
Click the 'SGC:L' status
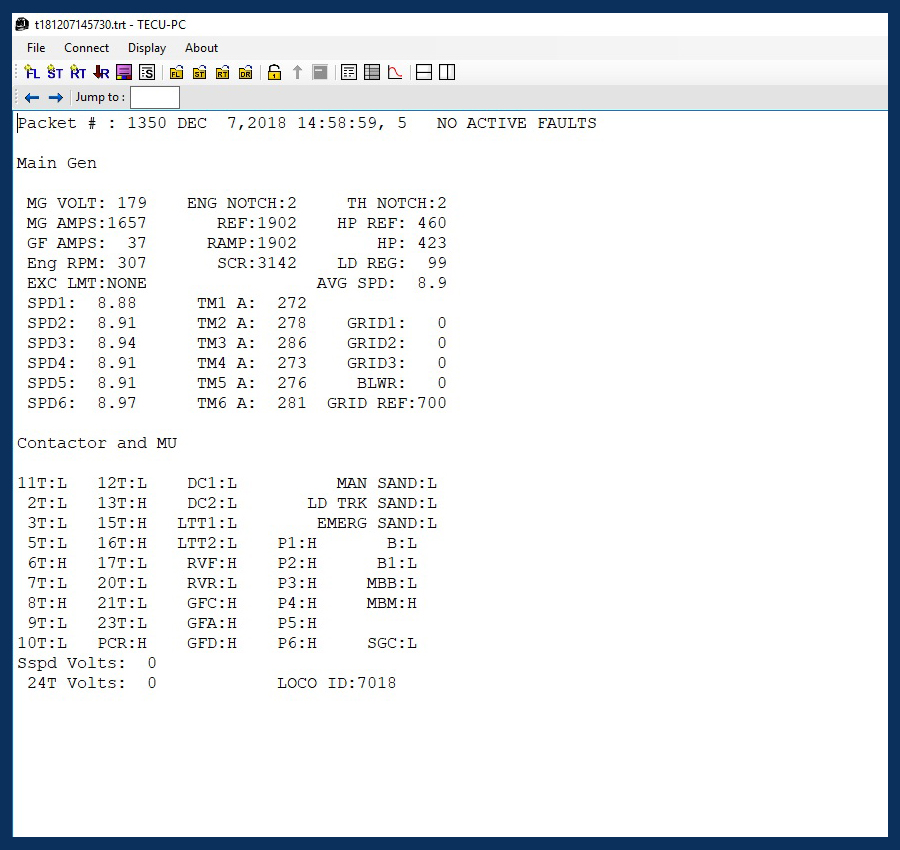pyautogui.click(x=391, y=644)
